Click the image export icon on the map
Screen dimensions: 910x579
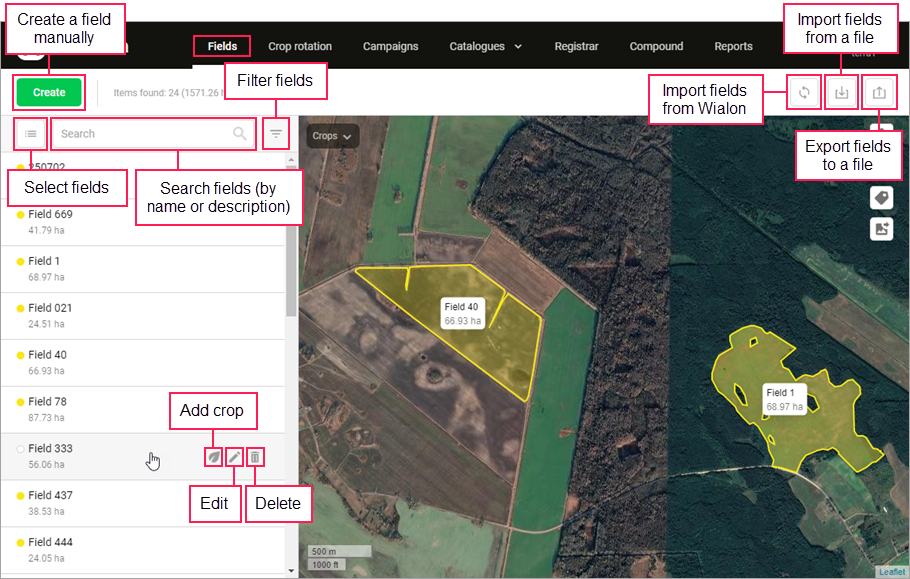[881, 229]
